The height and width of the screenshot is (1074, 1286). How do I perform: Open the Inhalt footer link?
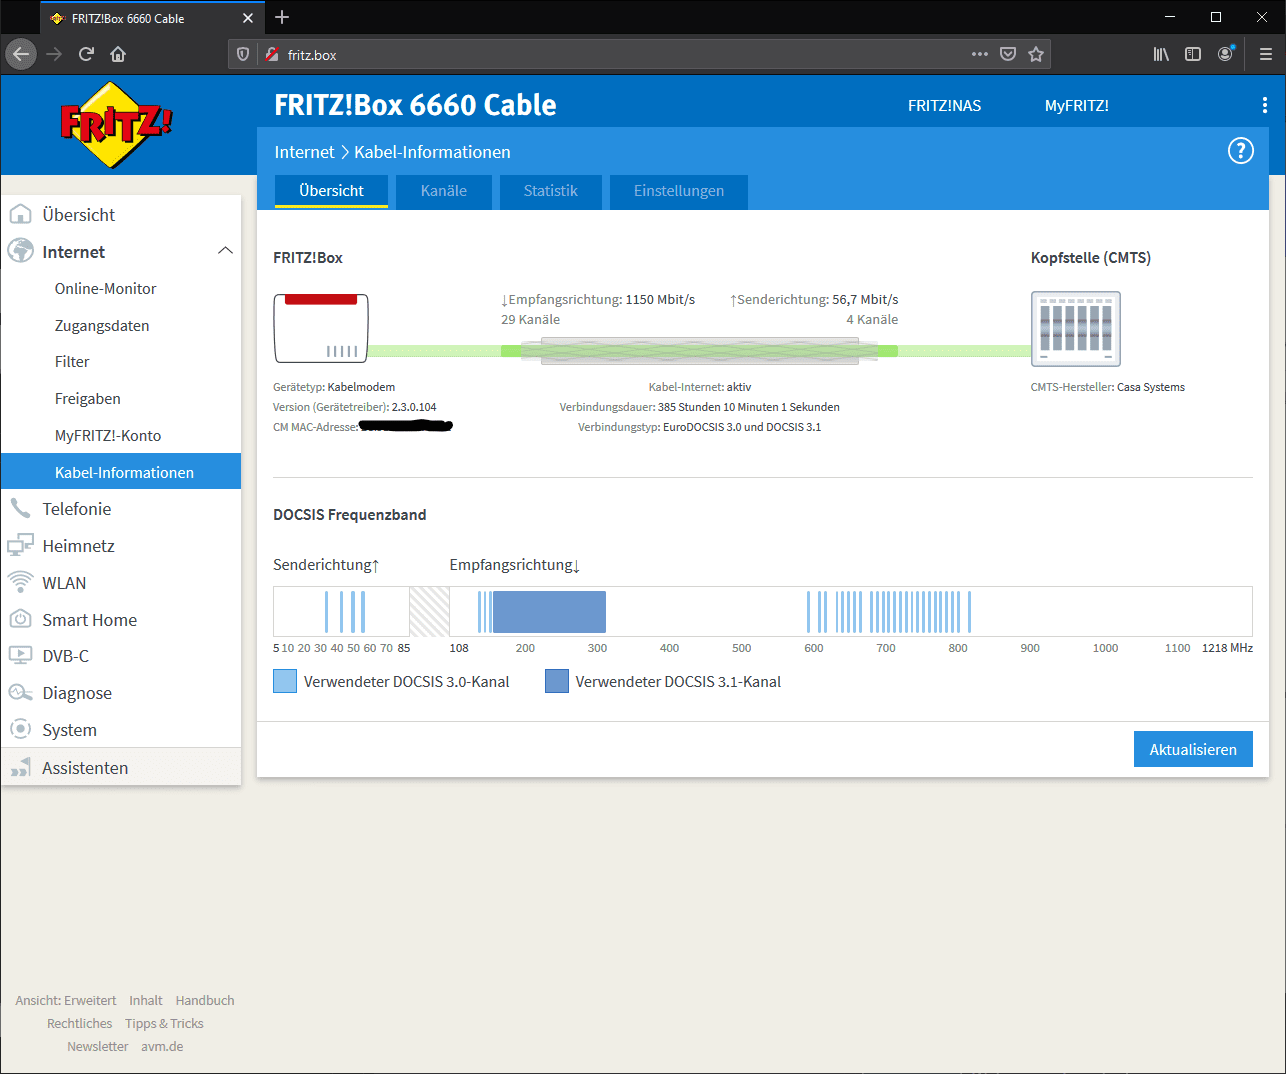click(x=145, y=1000)
